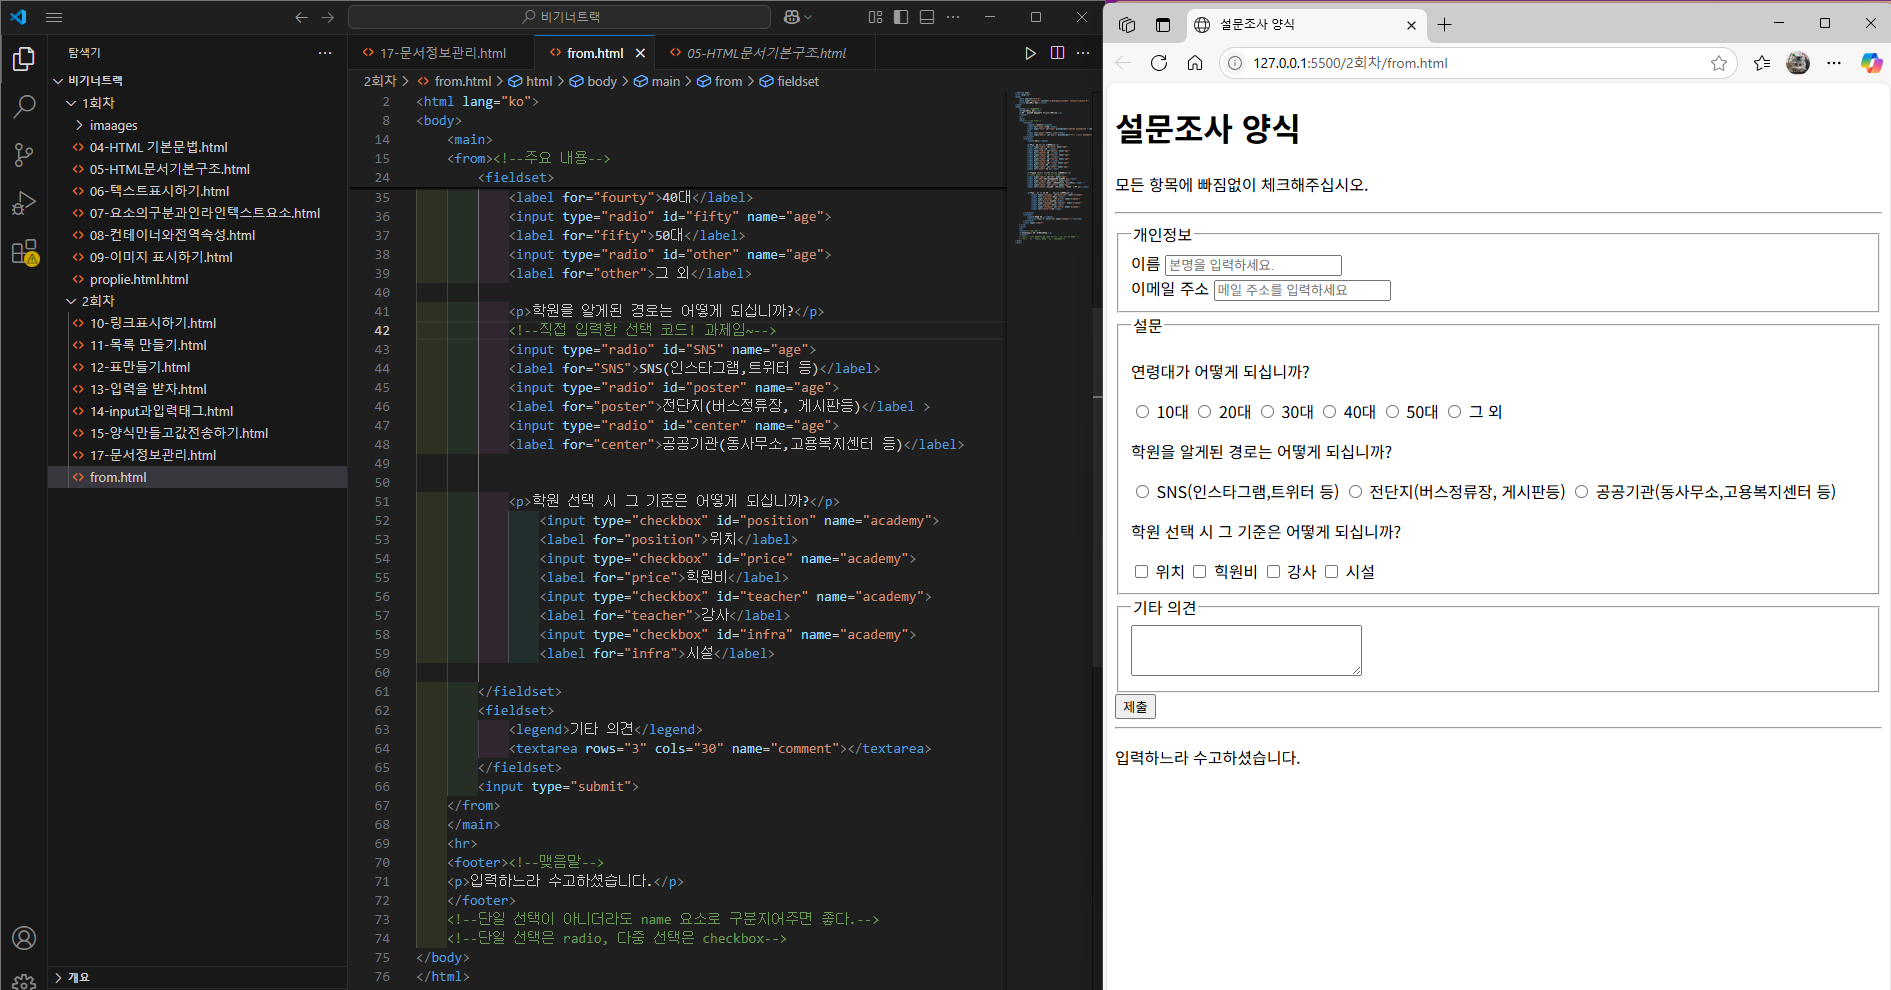Select the 10대 age radio button
This screenshot has width=1891, height=990.
[1142, 411]
